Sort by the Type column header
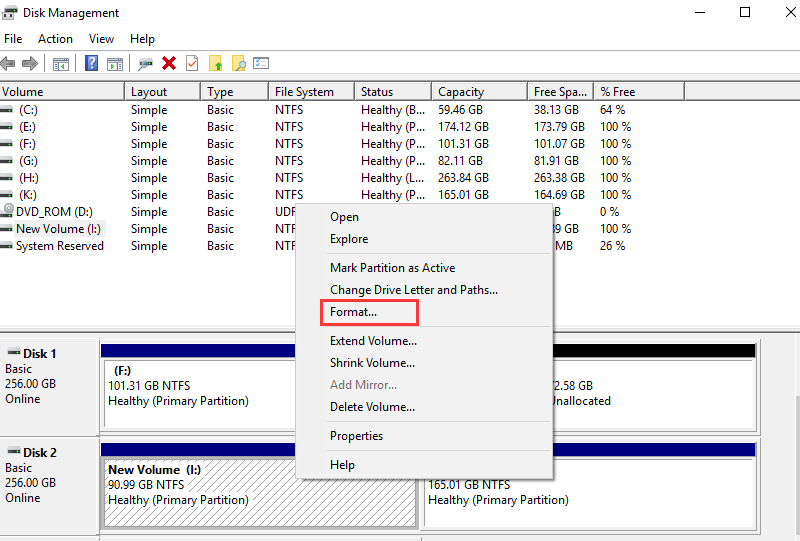 pyautogui.click(x=234, y=92)
